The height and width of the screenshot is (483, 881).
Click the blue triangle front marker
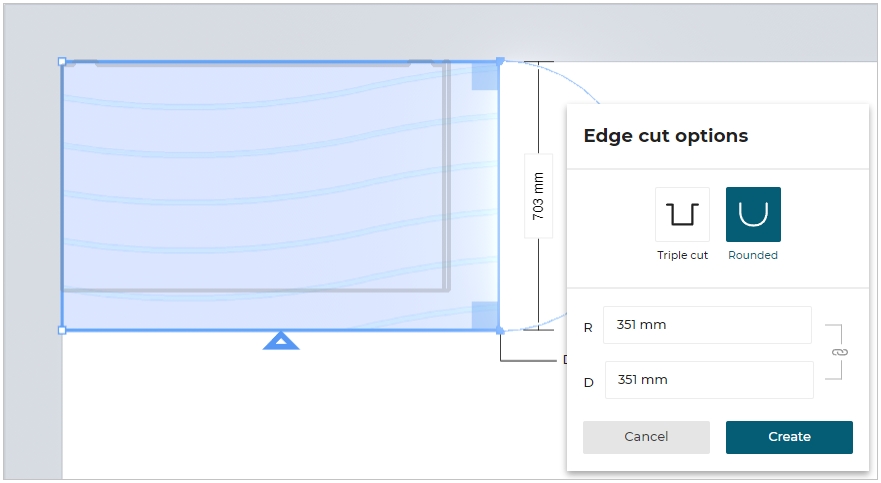(281, 341)
